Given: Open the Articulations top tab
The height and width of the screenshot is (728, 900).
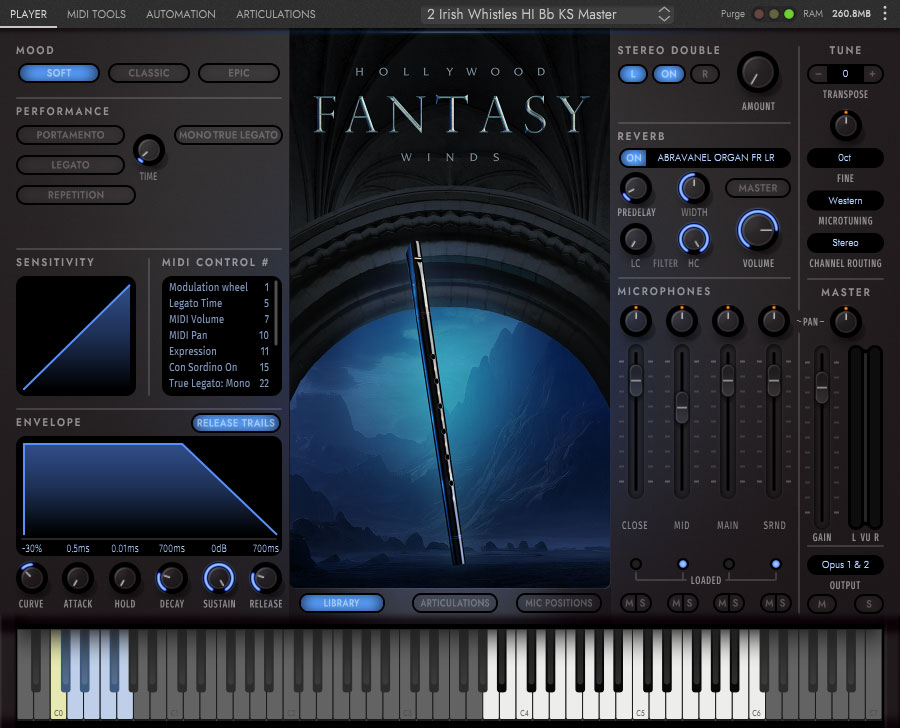Looking at the screenshot, I should click(276, 14).
